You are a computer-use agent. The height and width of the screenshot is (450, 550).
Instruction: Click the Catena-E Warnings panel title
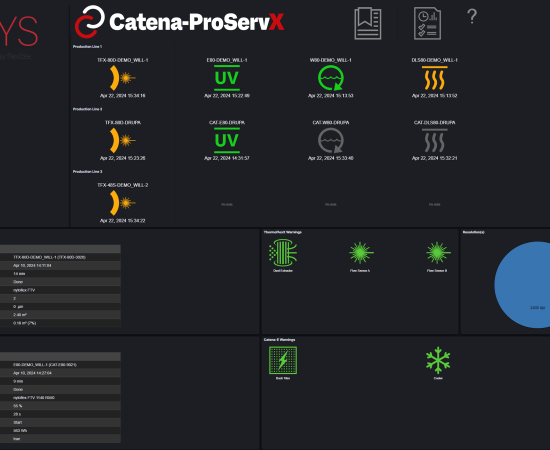click(x=279, y=340)
